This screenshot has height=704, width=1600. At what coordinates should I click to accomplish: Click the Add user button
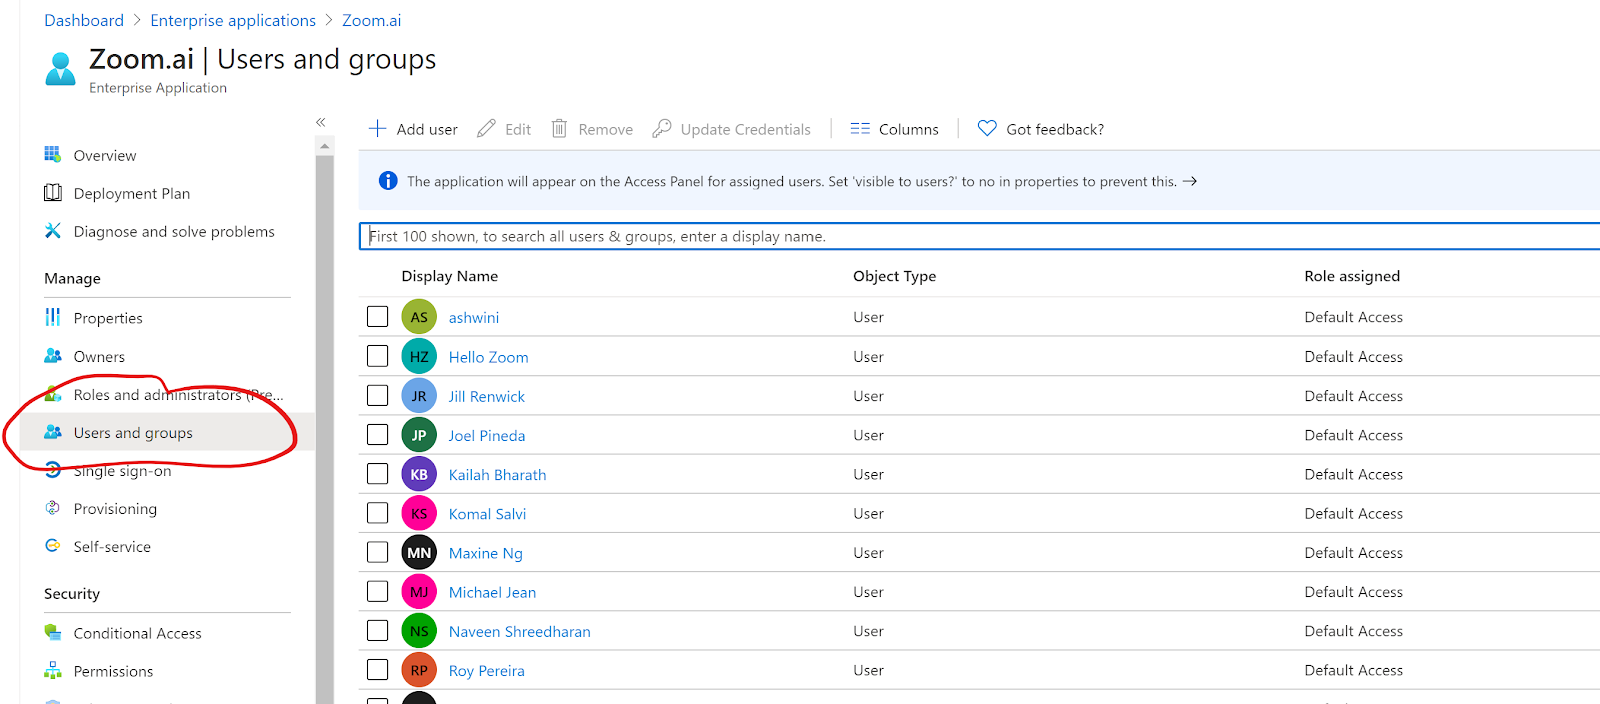click(x=413, y=129)
